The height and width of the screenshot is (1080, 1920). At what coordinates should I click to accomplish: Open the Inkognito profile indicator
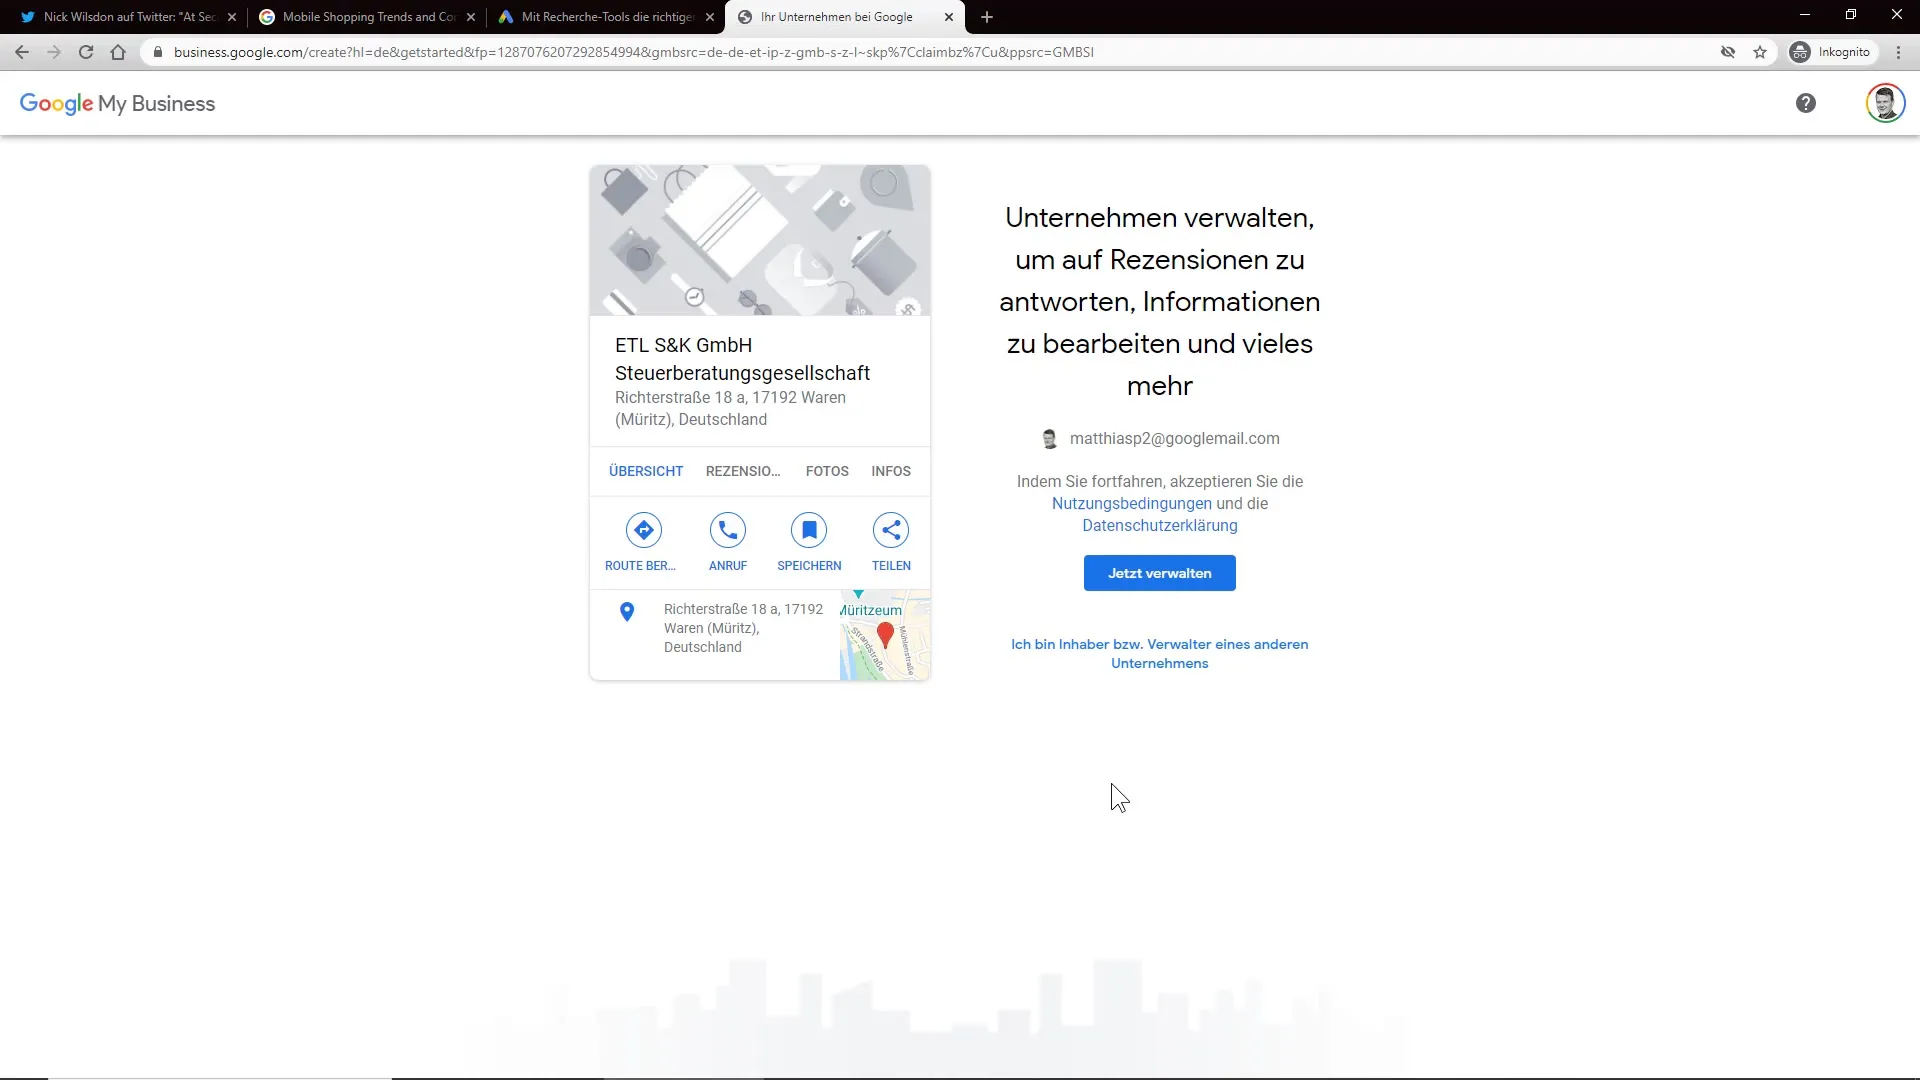[x=1831, y=52]
